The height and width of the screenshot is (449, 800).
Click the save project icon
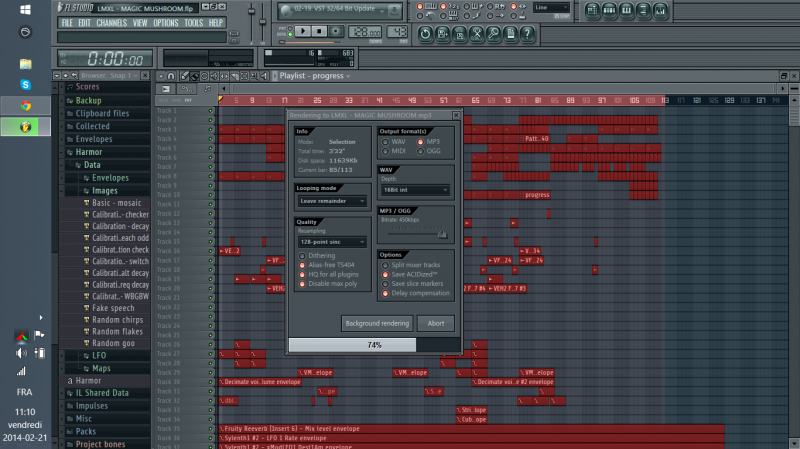point(442,34)
